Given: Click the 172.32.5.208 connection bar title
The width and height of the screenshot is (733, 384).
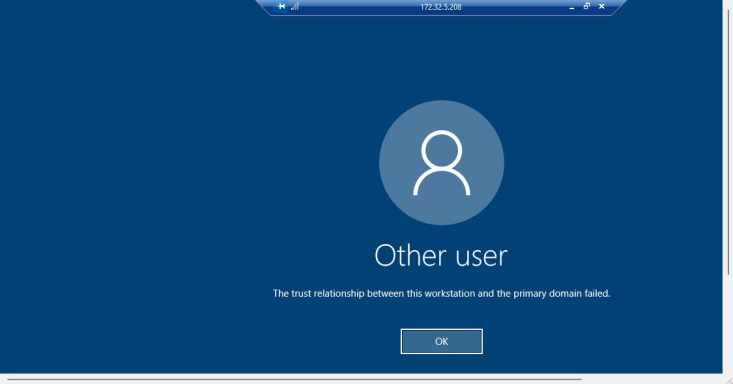Looking at the screenshot, I should pos(441,7).
